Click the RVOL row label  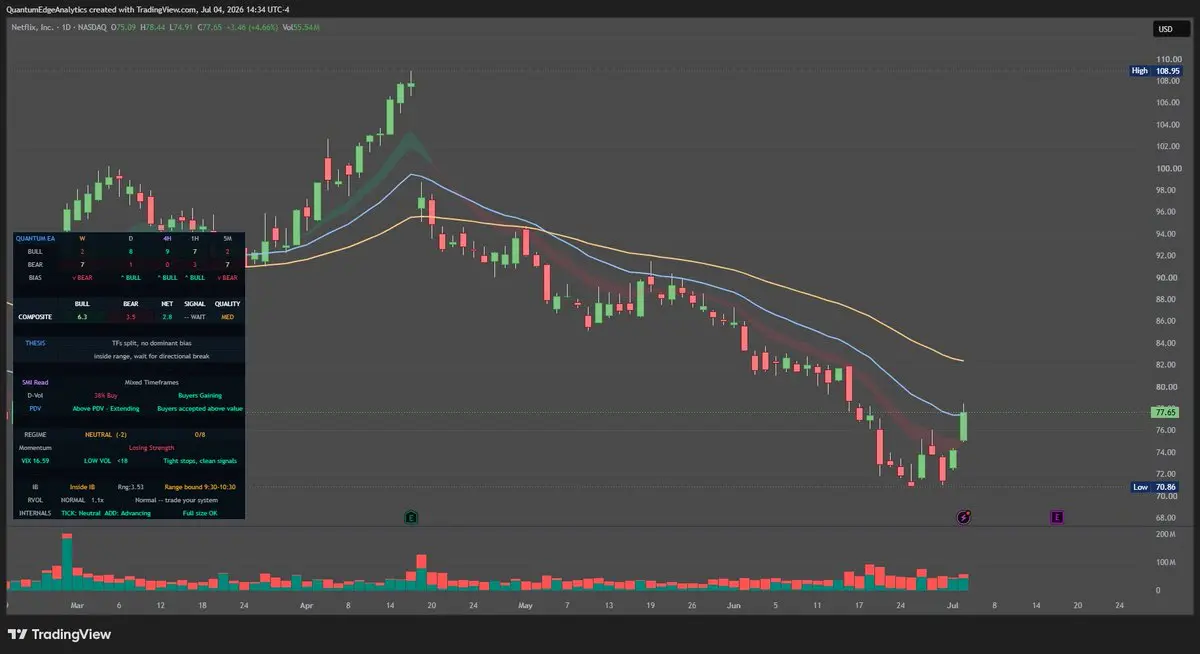(x=35, y=499)
